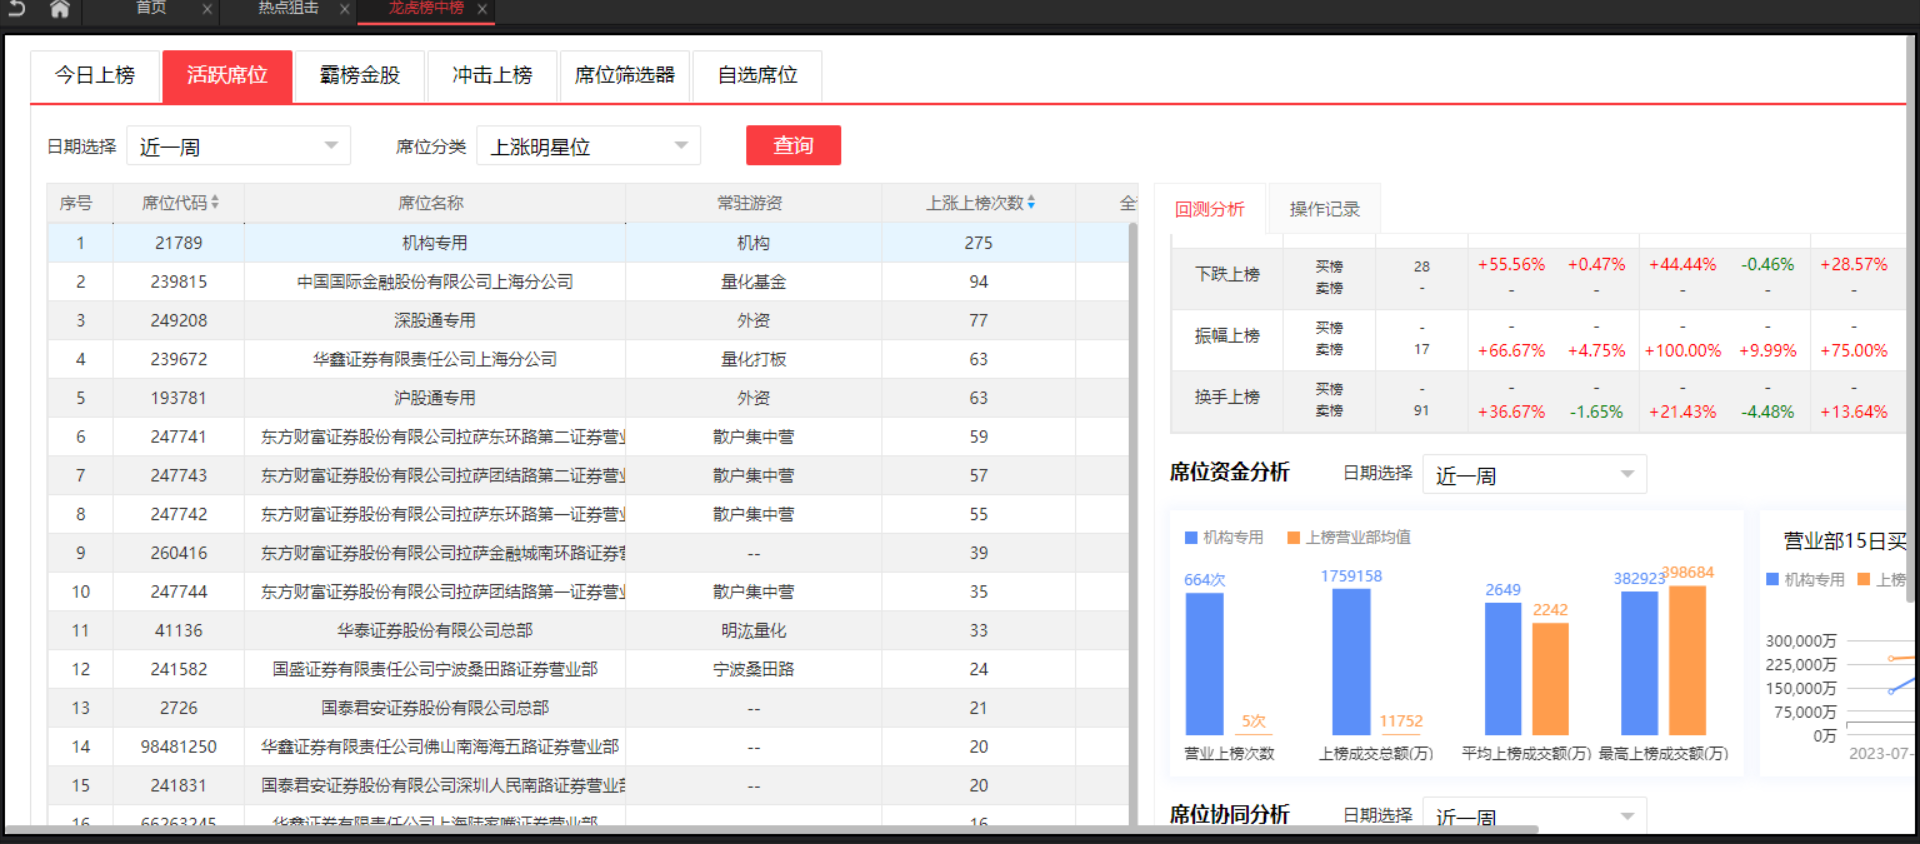Open the 冲击上榜 tab
Viewport: 1920px width, 844px height.
tap(492, 75)
